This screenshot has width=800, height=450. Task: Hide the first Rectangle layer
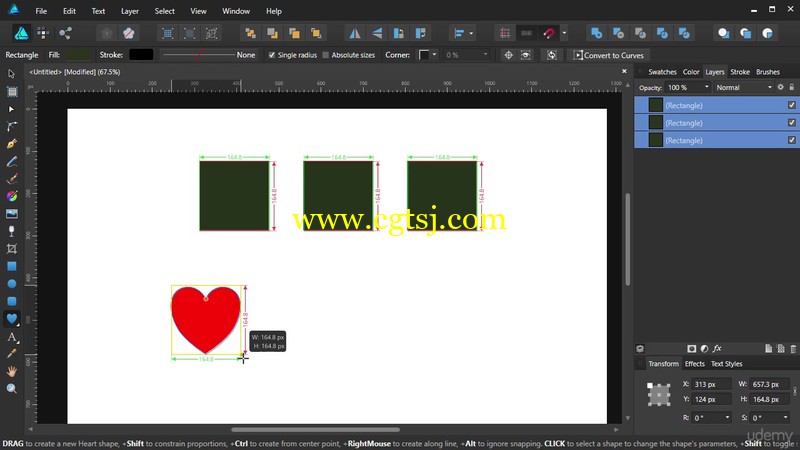[791, 105]
